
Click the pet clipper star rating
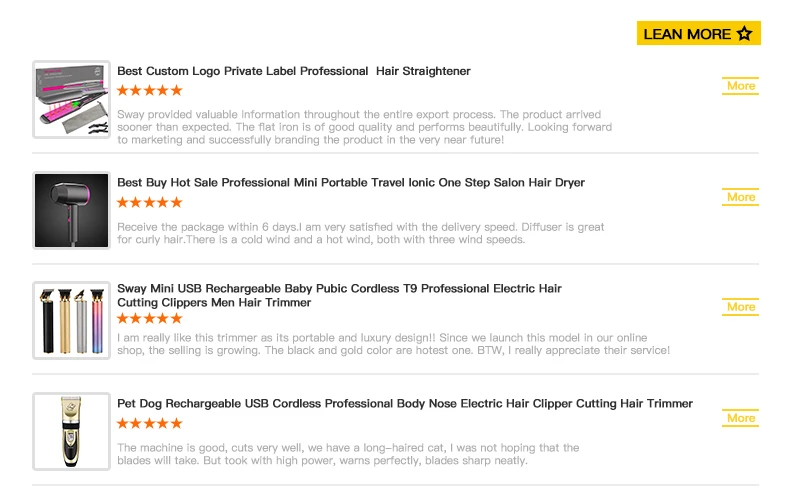pos(150,423)
